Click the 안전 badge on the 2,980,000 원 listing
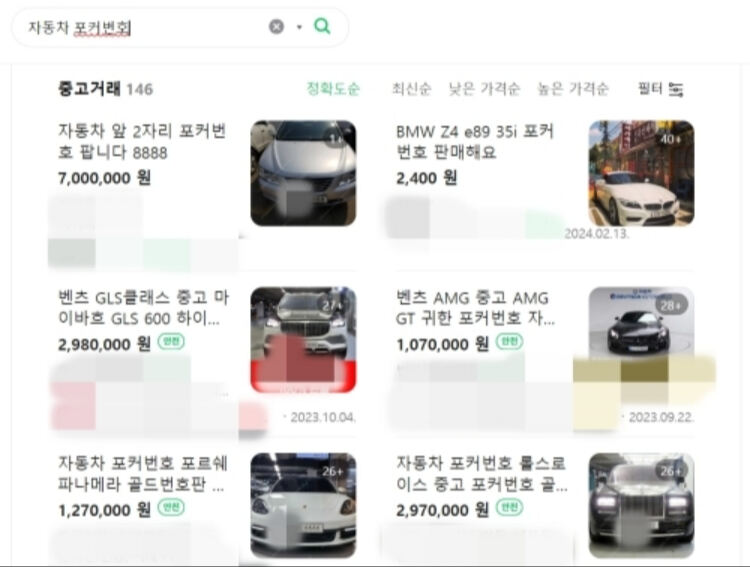The height and width of the screenshot is (567, 750). [x=172, y=342]
